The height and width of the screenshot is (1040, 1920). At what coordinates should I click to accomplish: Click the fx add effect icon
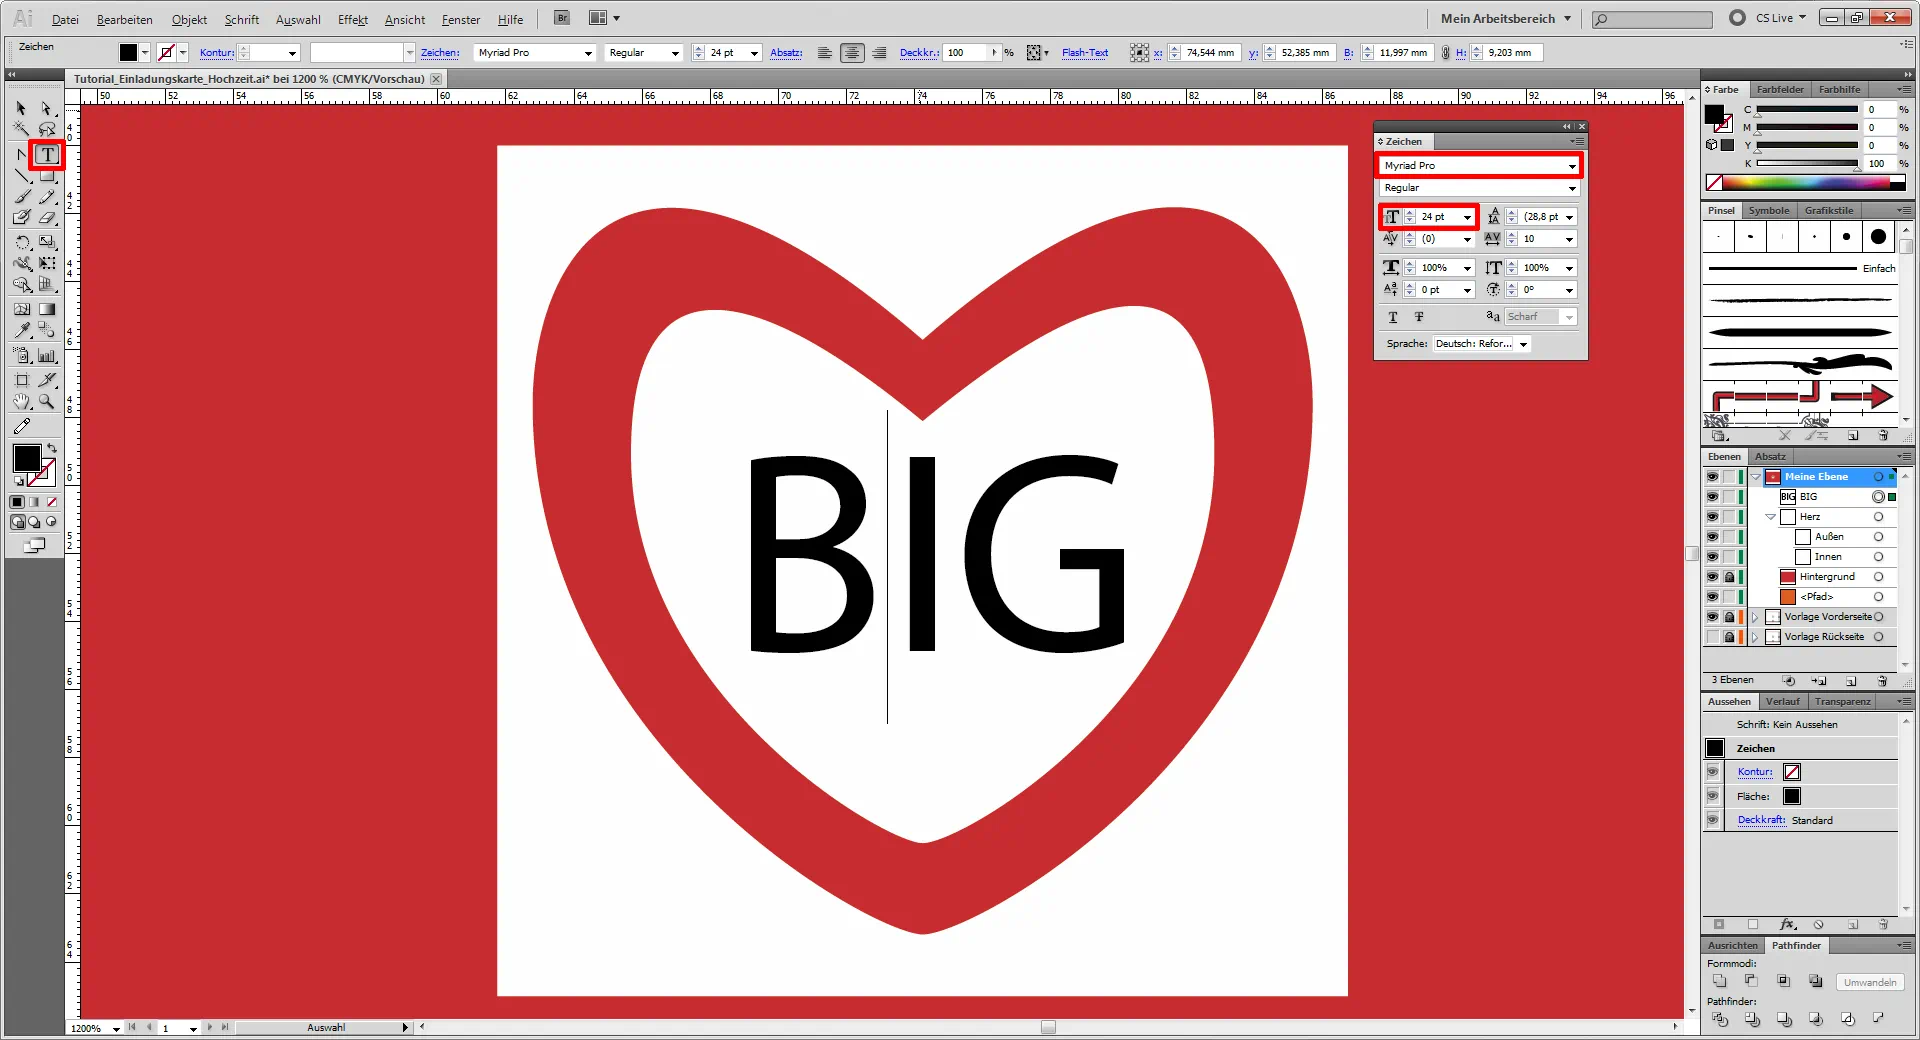click(1788, 925)
